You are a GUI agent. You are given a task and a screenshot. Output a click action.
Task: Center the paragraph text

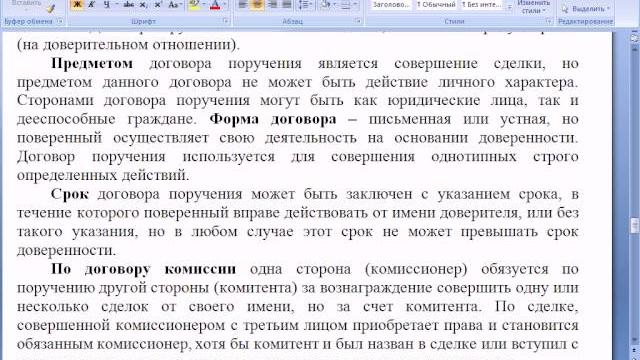click(257, 5)
